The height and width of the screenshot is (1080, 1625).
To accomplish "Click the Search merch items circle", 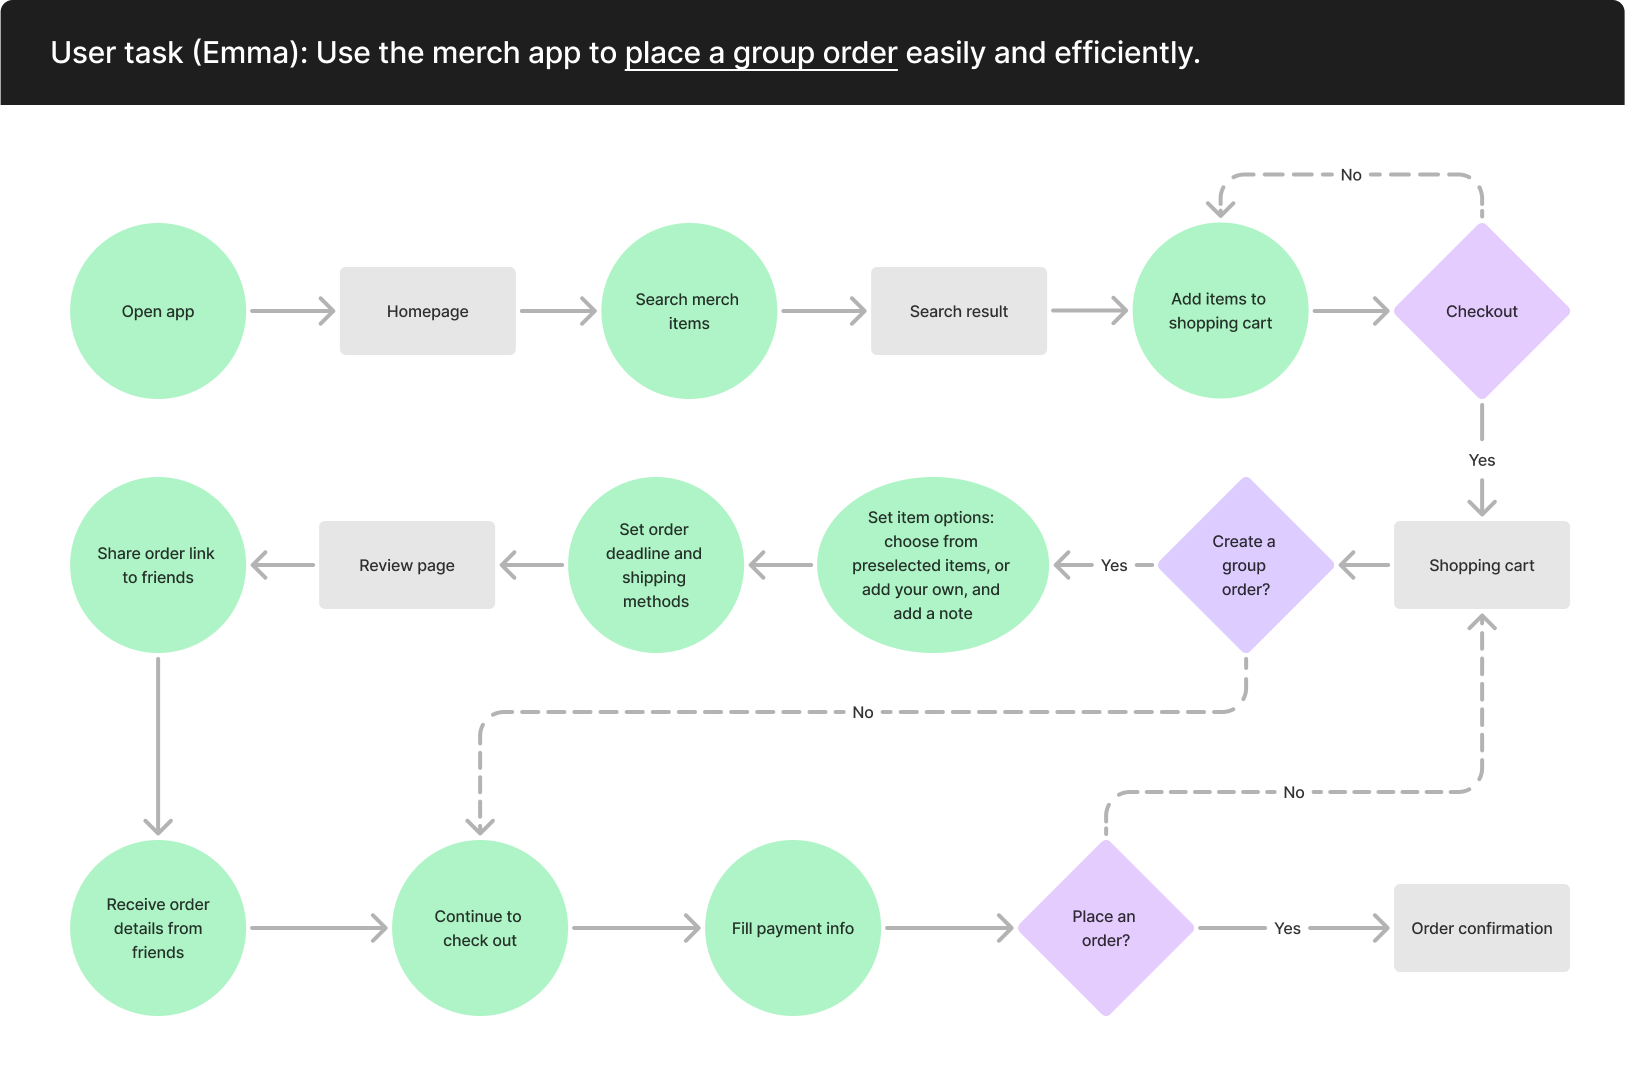I will coord(688,311).
